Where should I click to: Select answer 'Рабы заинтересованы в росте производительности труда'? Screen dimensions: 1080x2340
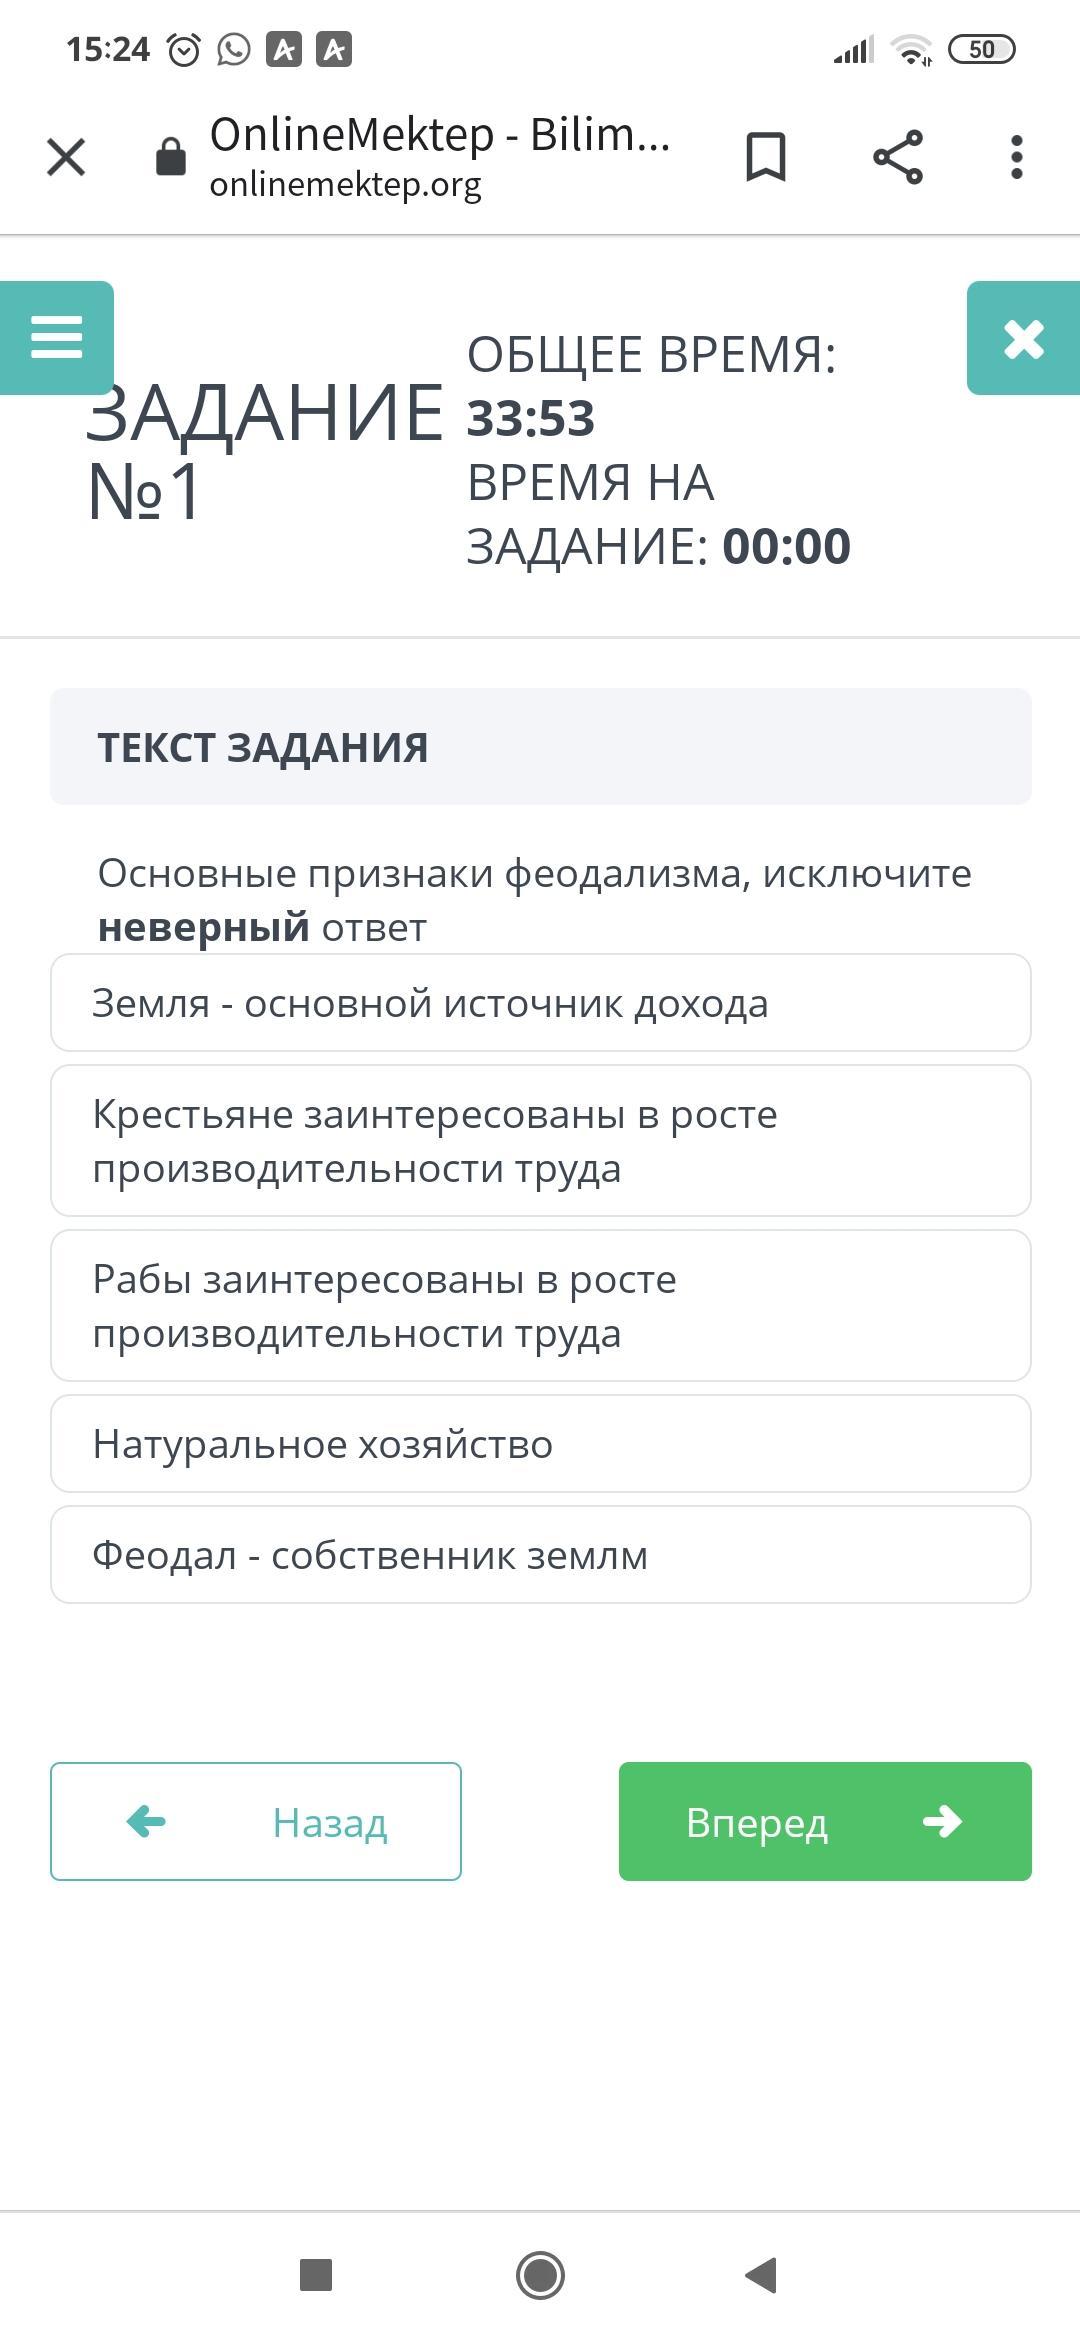coord(540,1306)
